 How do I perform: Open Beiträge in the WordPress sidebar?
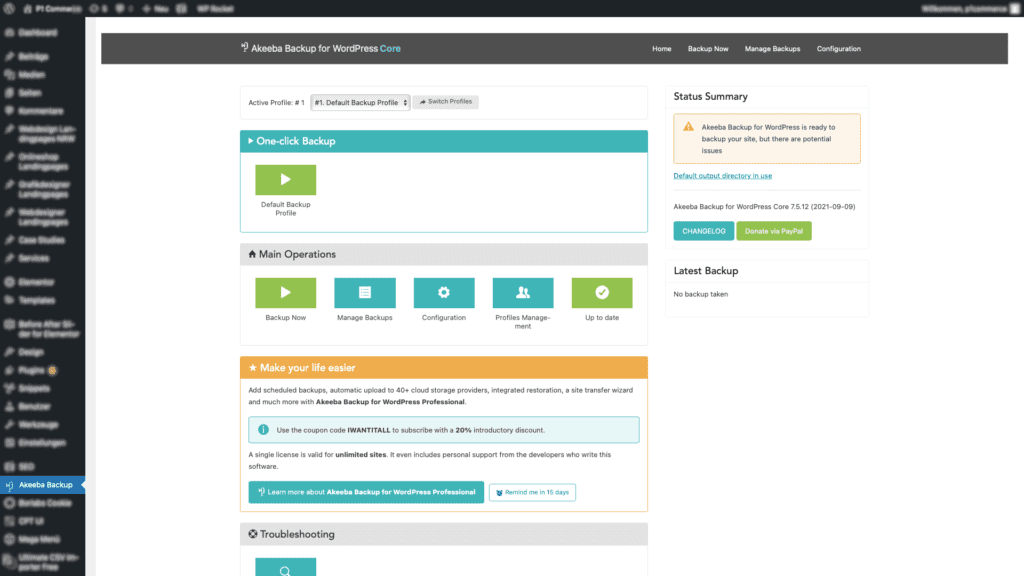tap(33, 57)
